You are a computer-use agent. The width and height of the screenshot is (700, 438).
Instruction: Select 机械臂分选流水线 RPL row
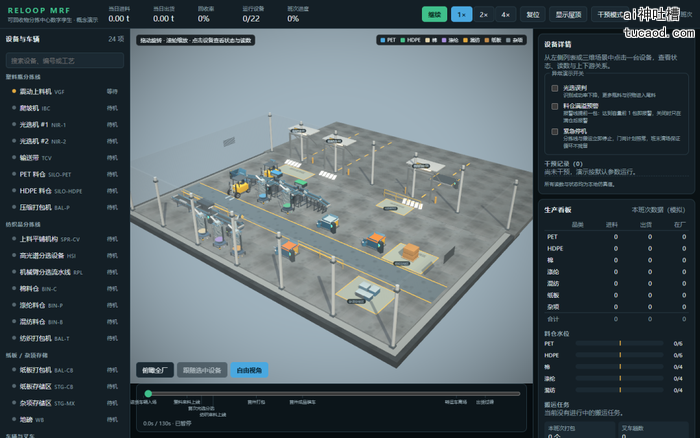pyautogui.click(x=64, y=272)
